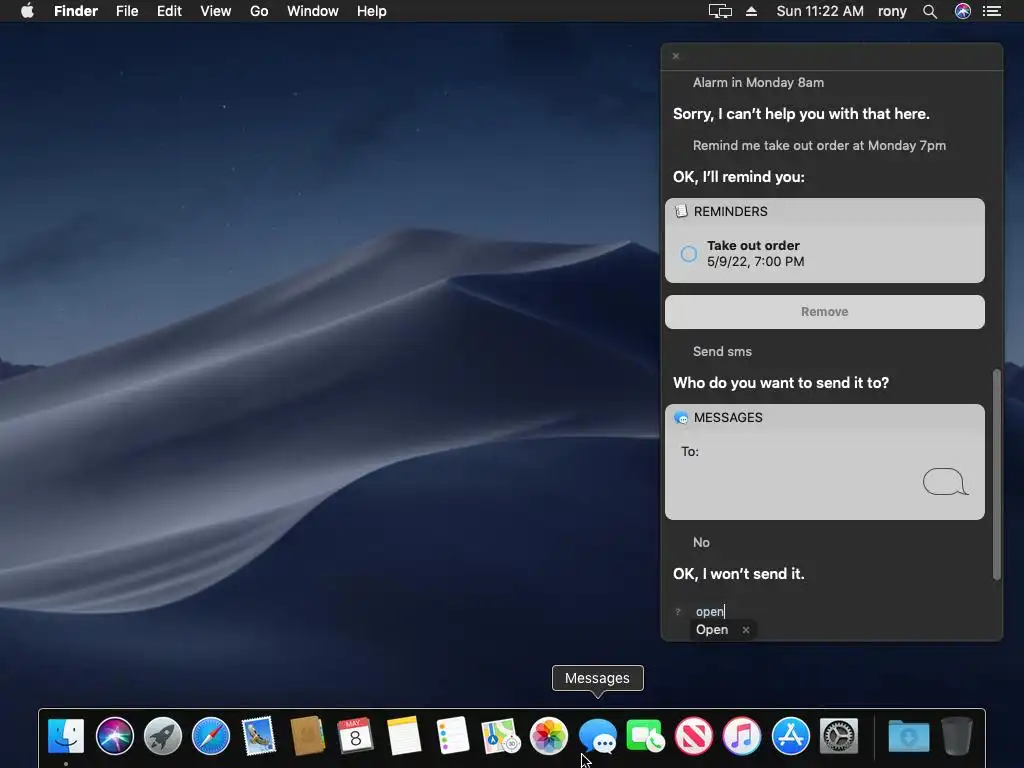The height and width of the screenshot is (768, 1024).
Task: Open Spotlight search magnifier in menu bar
Action: click(x=930, y=11)
